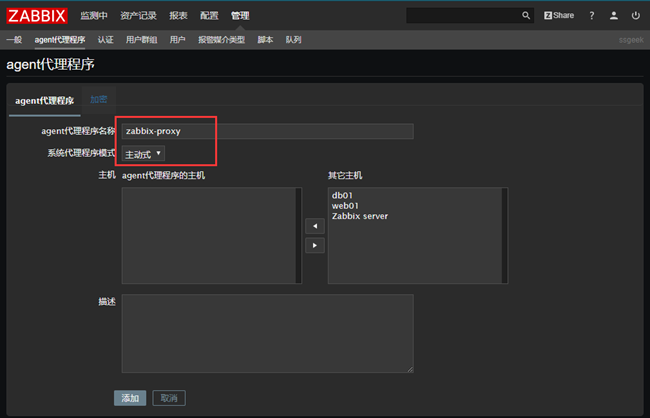Click the description textarea resize grip
Screen dimensions: 650x418
(x=410, y=369)
